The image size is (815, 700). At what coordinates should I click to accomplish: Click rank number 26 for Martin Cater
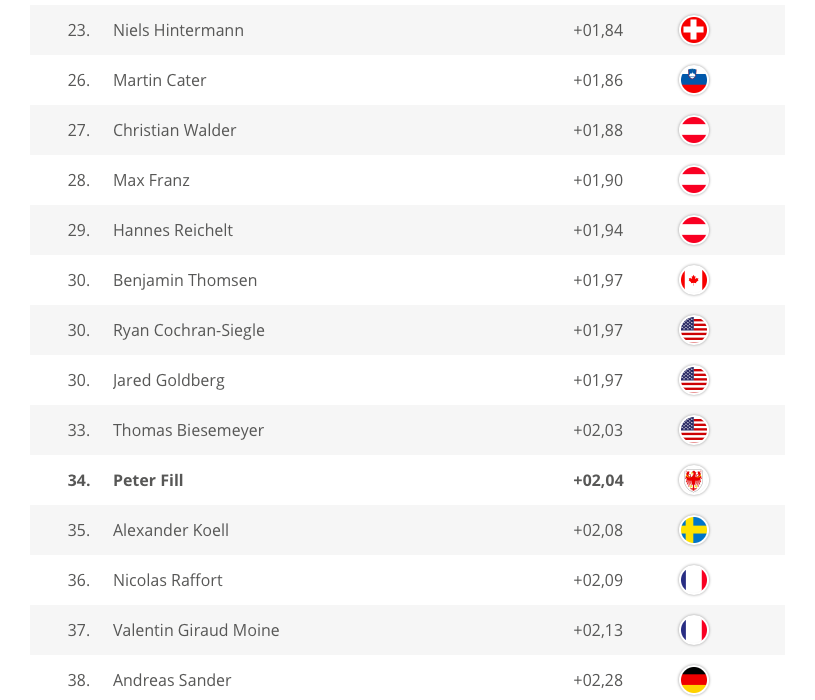point(79,80)
